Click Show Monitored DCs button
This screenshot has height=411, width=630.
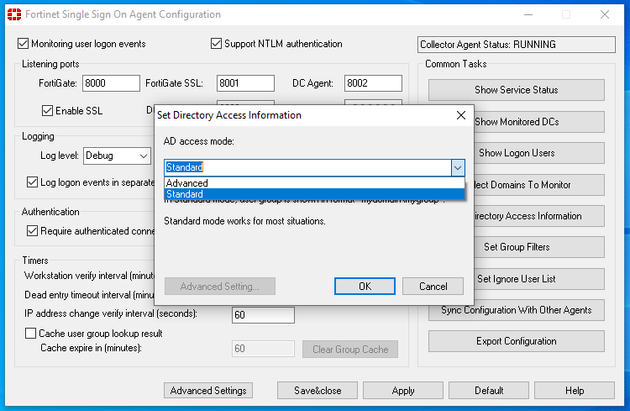pyautogui.click(x=539, y=122)
